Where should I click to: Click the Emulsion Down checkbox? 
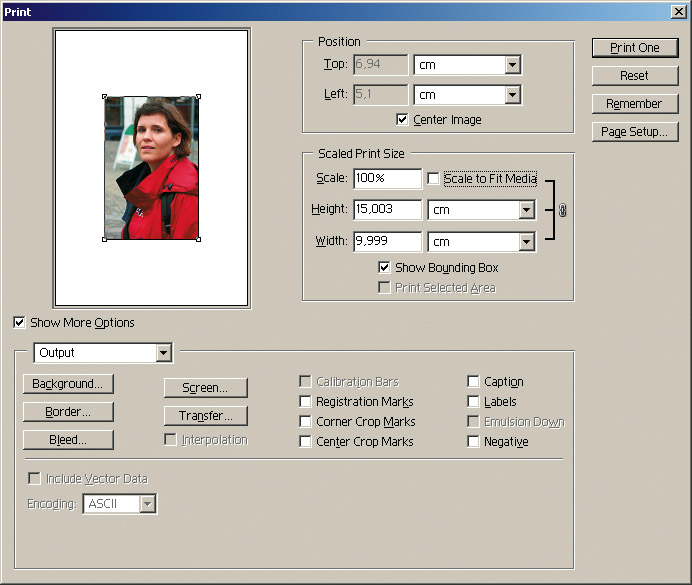pyautogui.click(x=473, y=421)
